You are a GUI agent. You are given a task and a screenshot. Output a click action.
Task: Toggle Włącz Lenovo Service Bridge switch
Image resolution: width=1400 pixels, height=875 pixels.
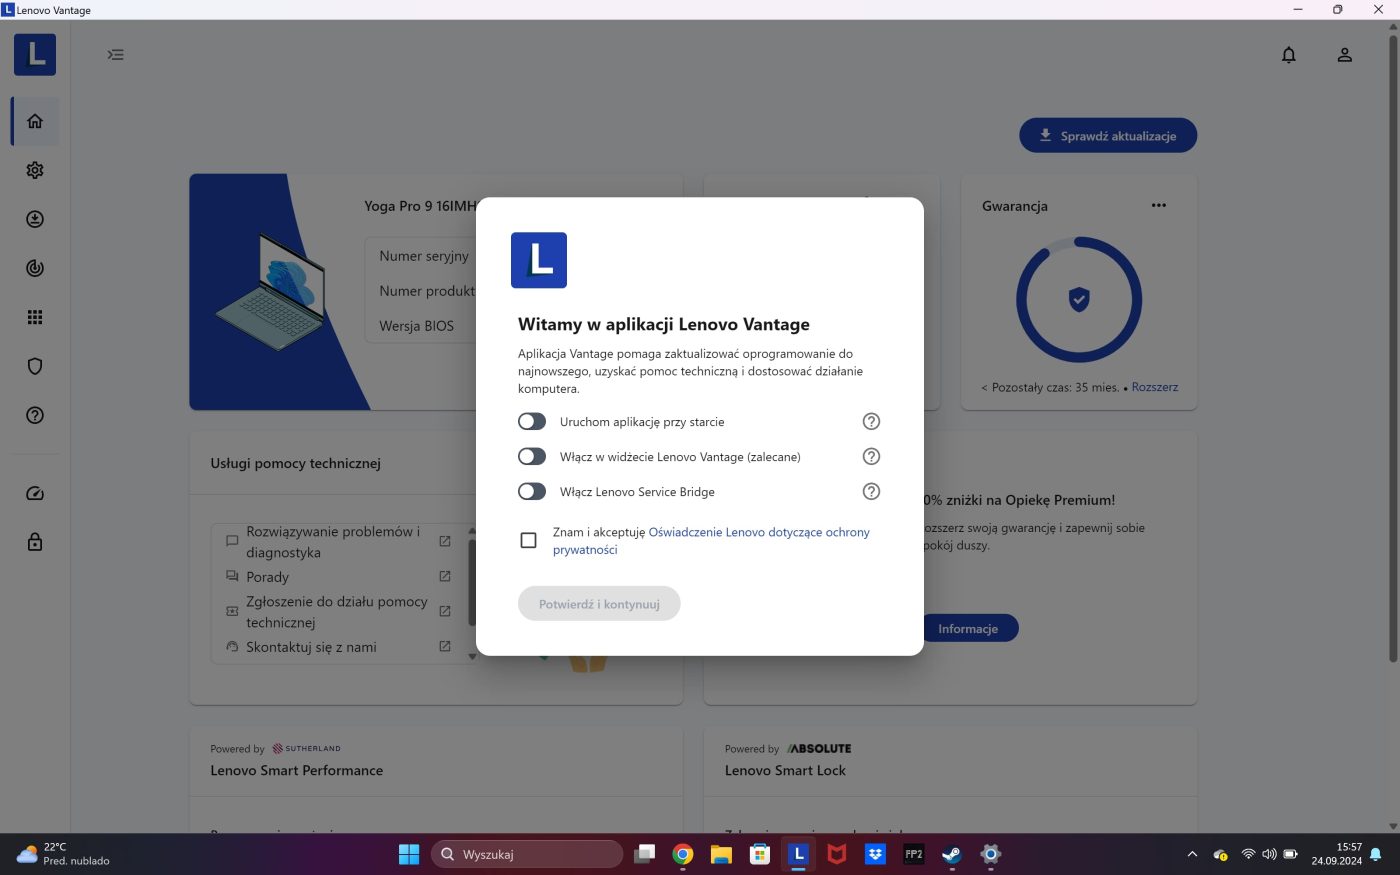pos(532,492)
